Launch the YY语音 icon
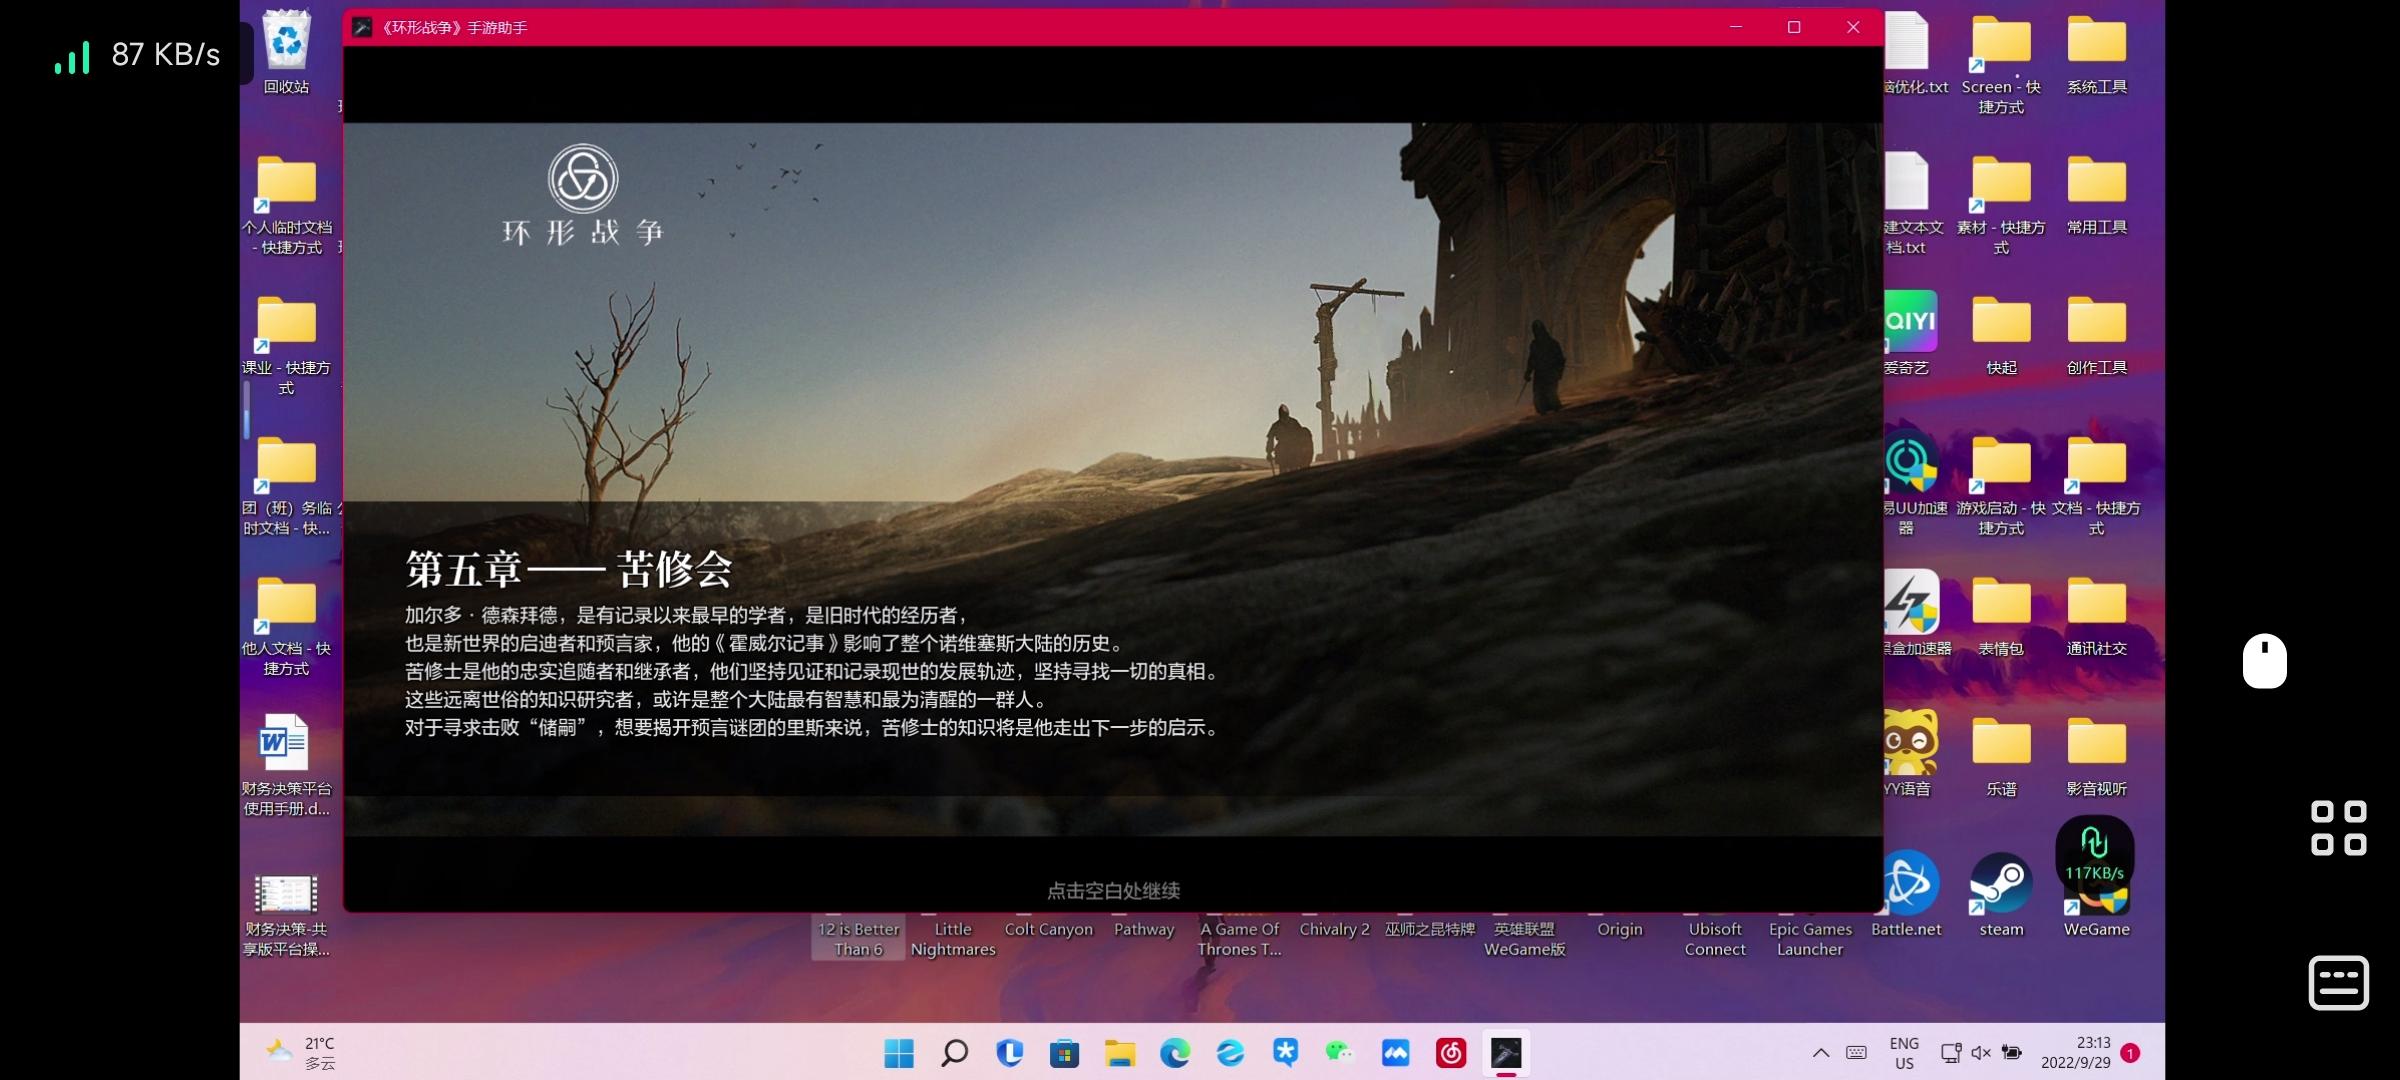Image resolution: width=2400 pixels, height=1080 pixels. (x=1910, y=754)
